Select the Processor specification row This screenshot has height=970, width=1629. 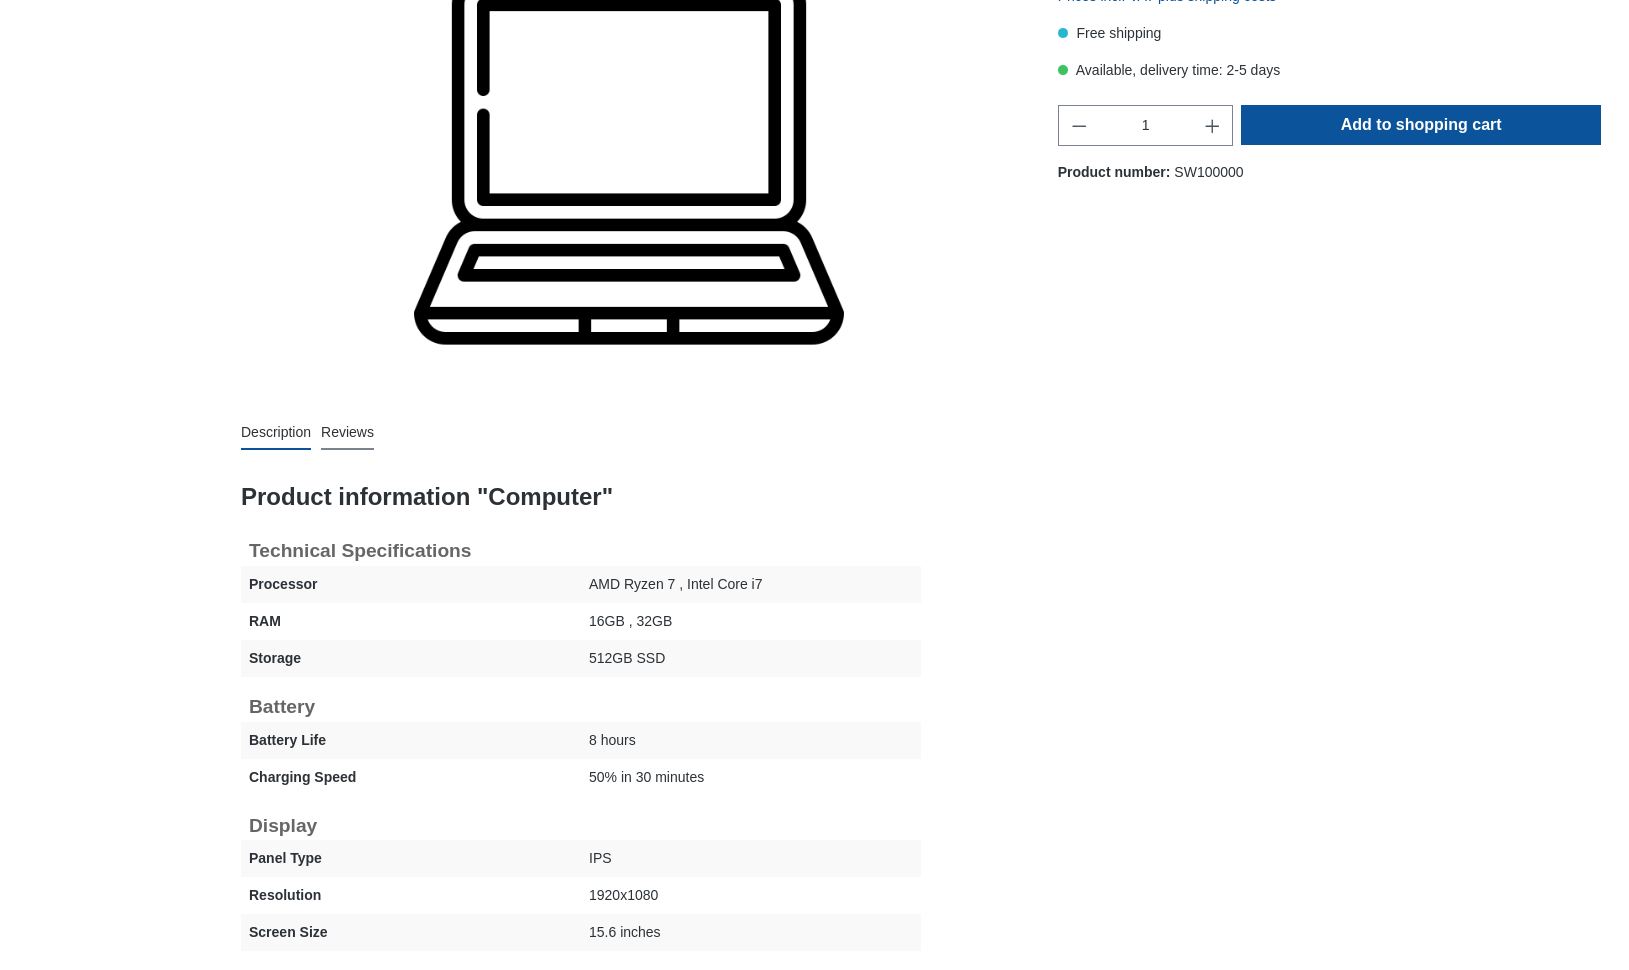pyautogui.click(x=580, y=584)
